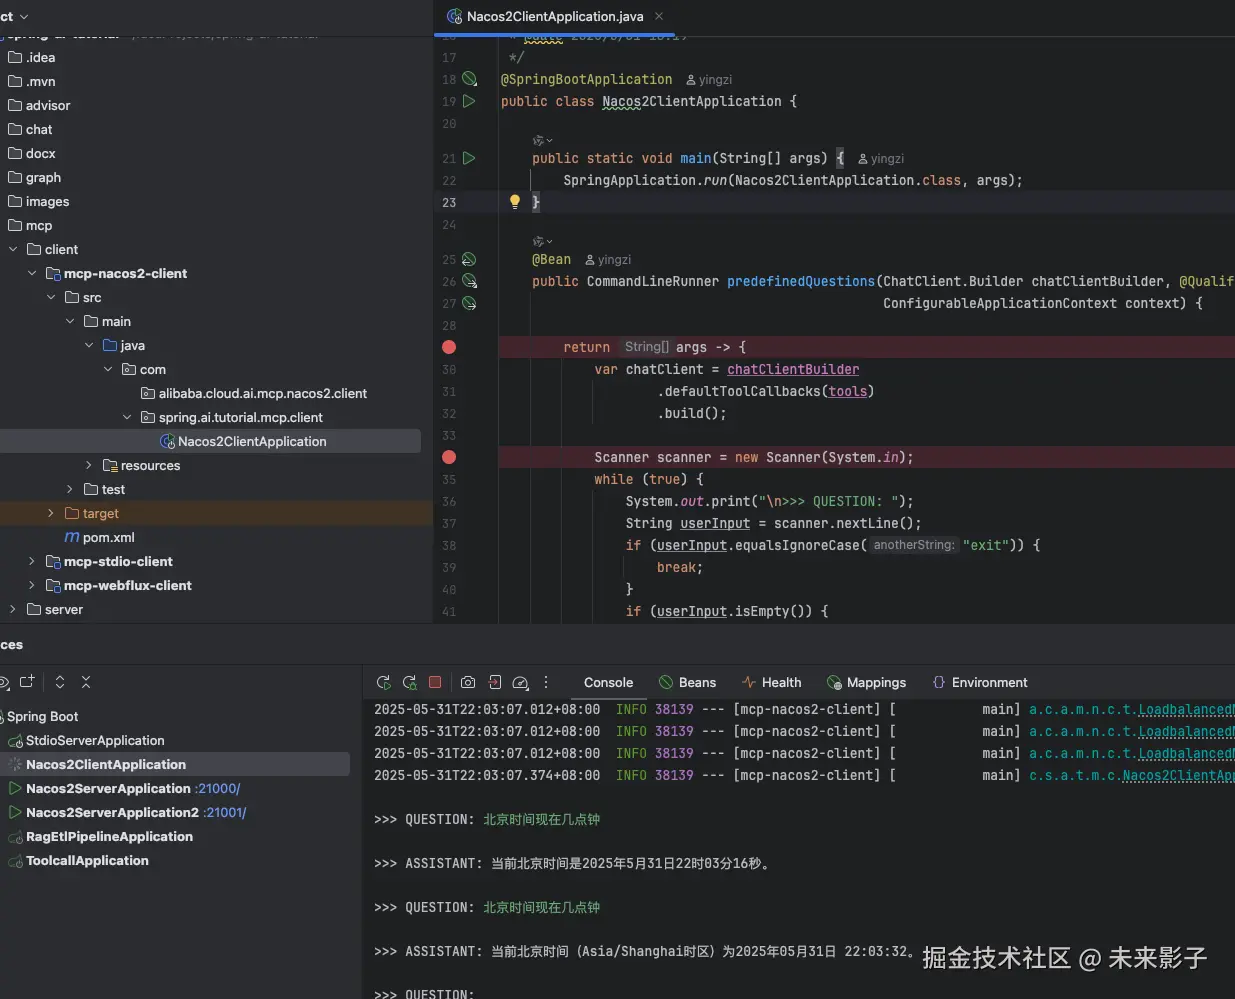The height and width of the screenshot is (999, 1235).
Task: Click the run gutter arrow beside main method
Action: coord(469,158)
